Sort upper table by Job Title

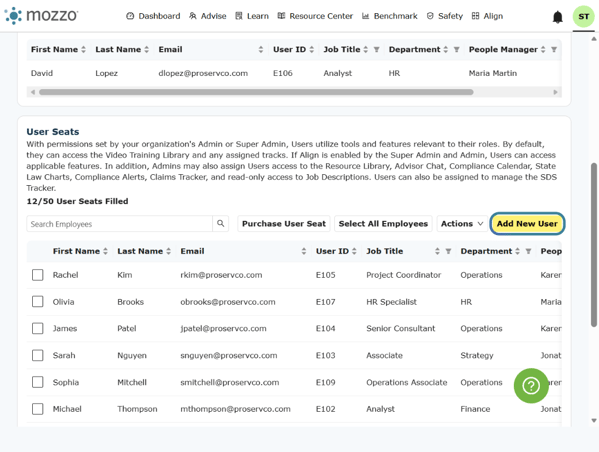point(366,49)
